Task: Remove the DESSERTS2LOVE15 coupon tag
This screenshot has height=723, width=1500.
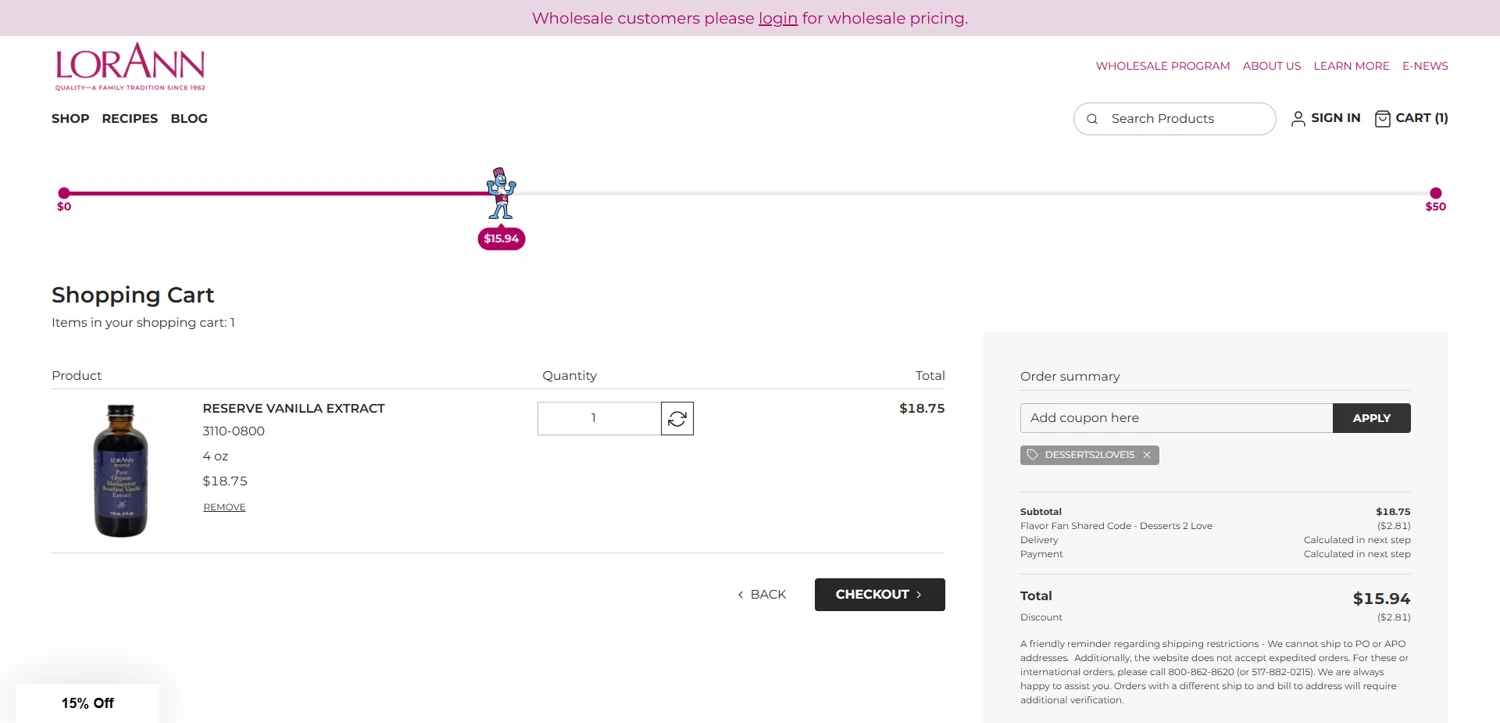Action: click(x=1147, y=455)
